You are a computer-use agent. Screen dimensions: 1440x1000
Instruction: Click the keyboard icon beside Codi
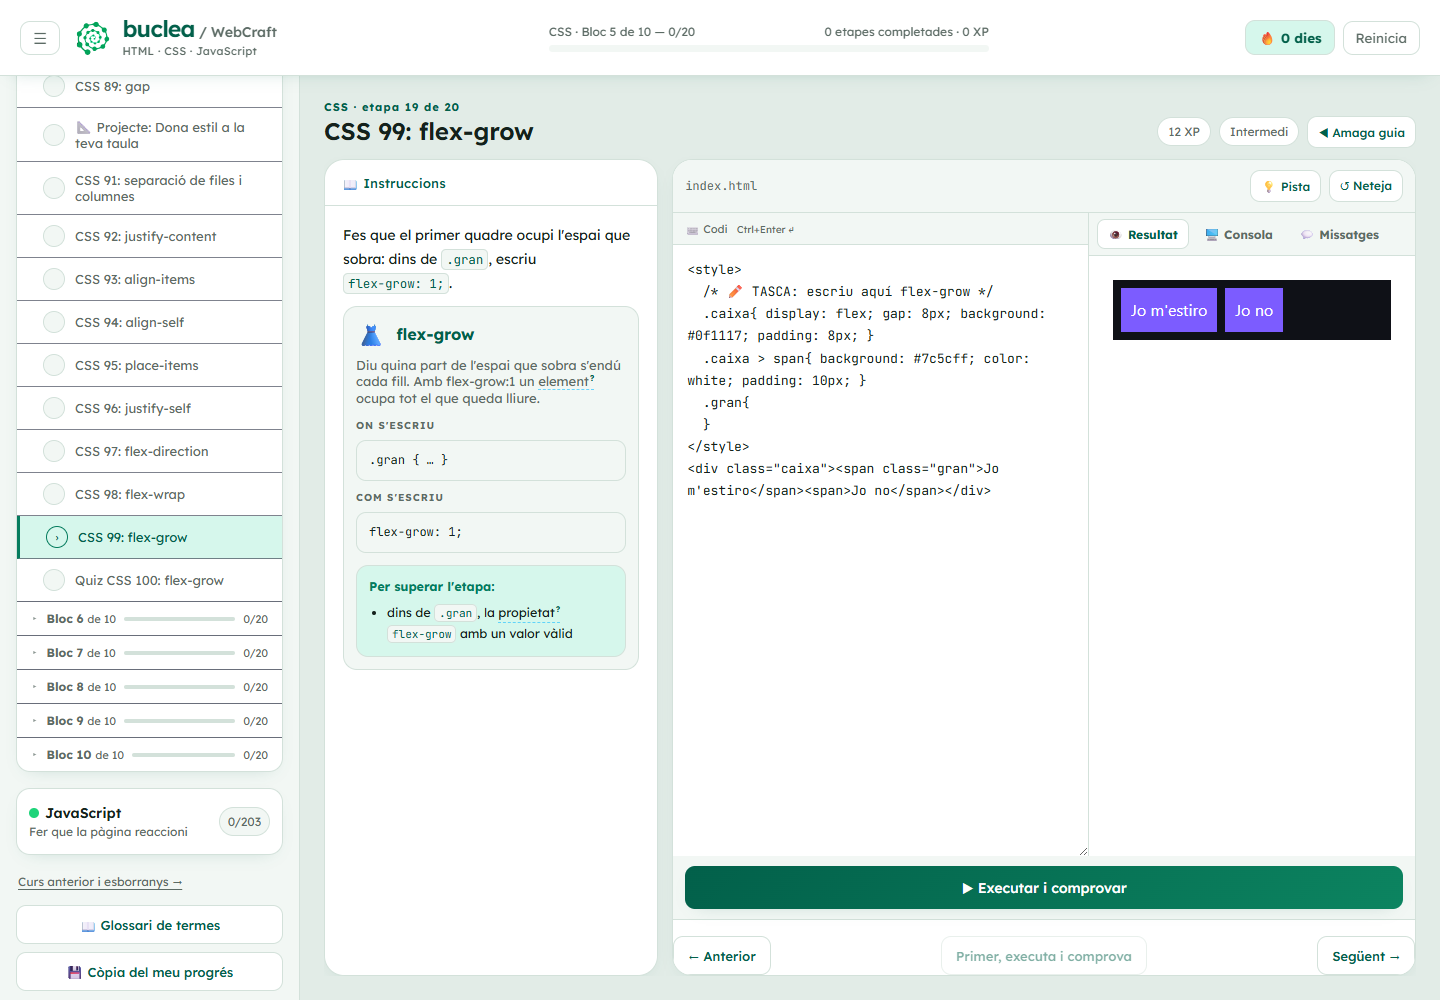692,230
